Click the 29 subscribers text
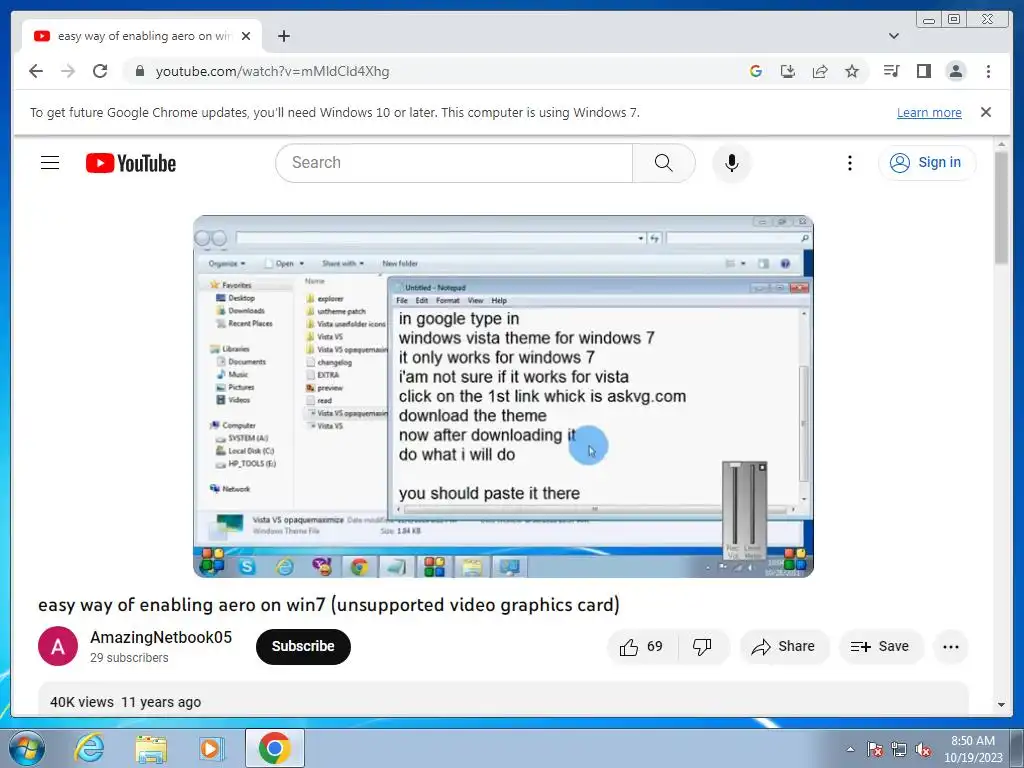 (x=129, y=658)
